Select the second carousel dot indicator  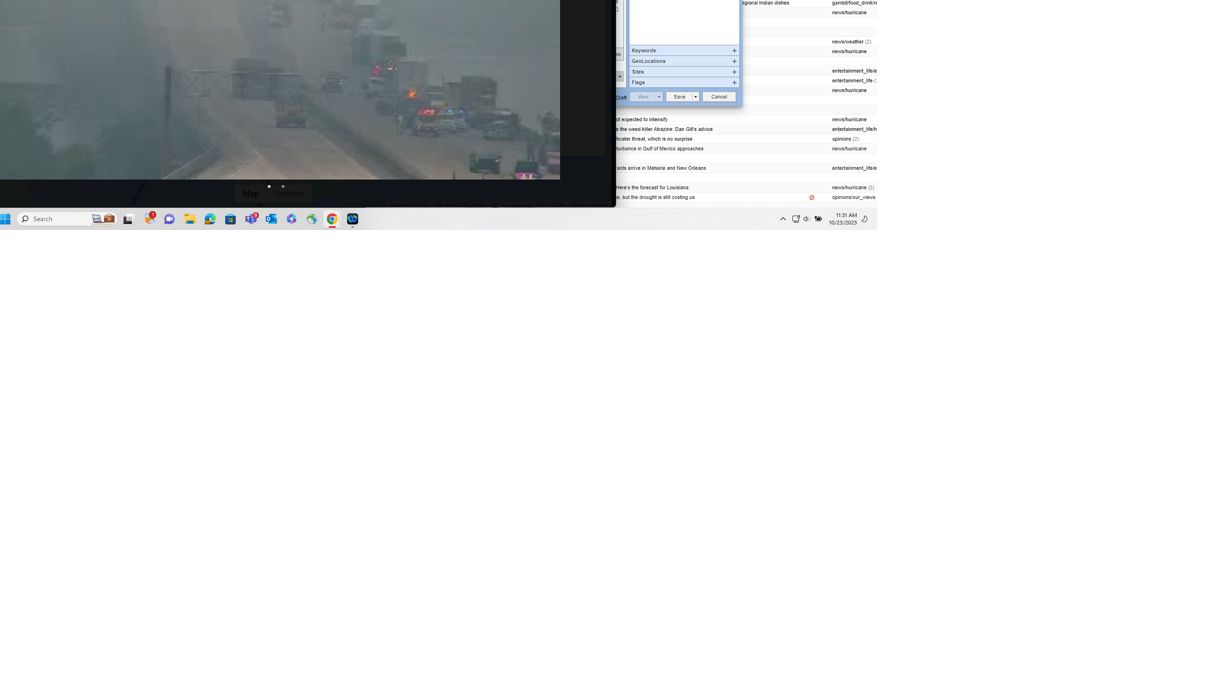[x=283, y=186]
